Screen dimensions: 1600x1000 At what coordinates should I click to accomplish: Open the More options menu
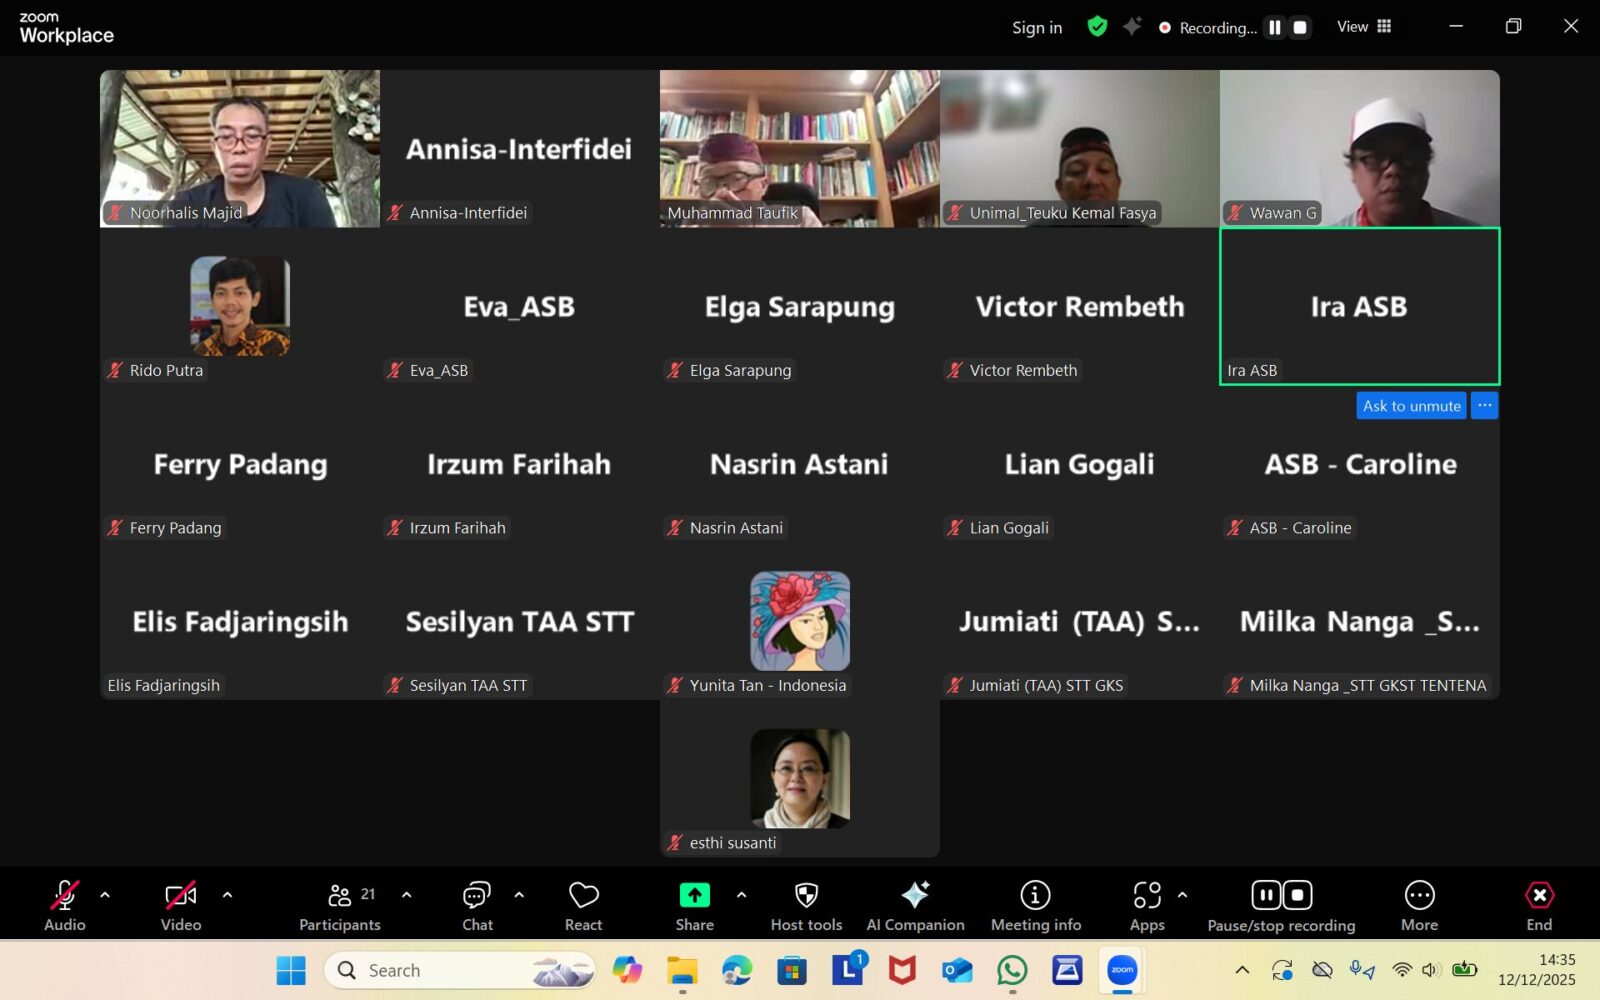[1419, 905]
